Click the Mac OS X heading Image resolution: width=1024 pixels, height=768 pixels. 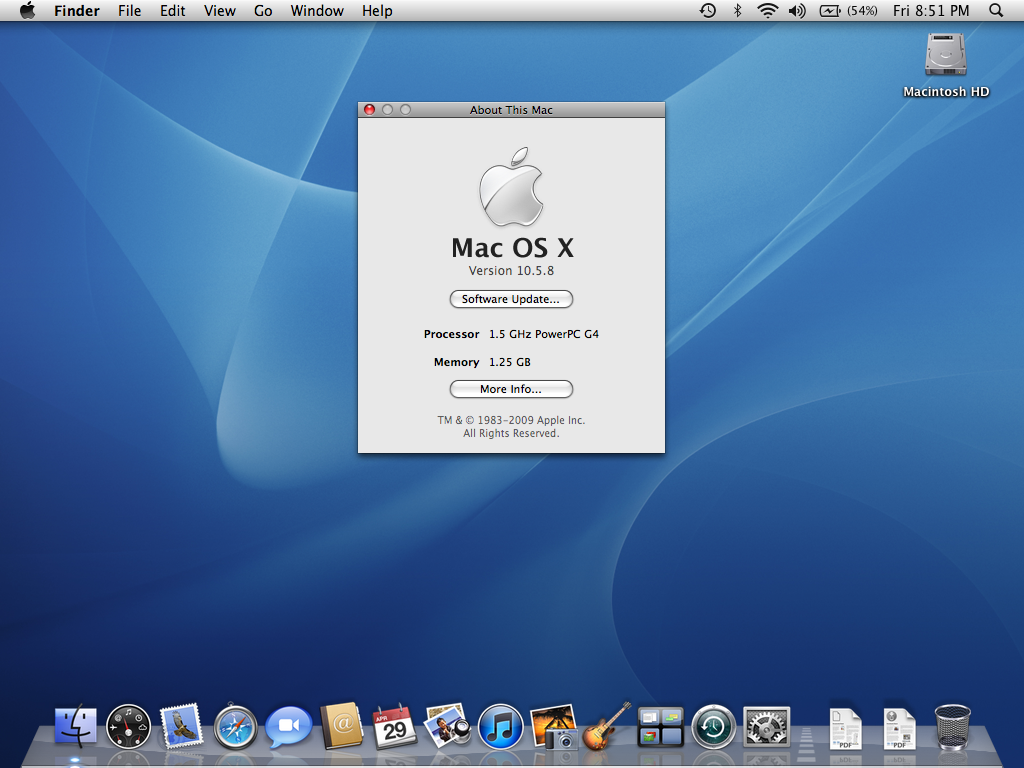pyautogui.click(x=513, y=248)
